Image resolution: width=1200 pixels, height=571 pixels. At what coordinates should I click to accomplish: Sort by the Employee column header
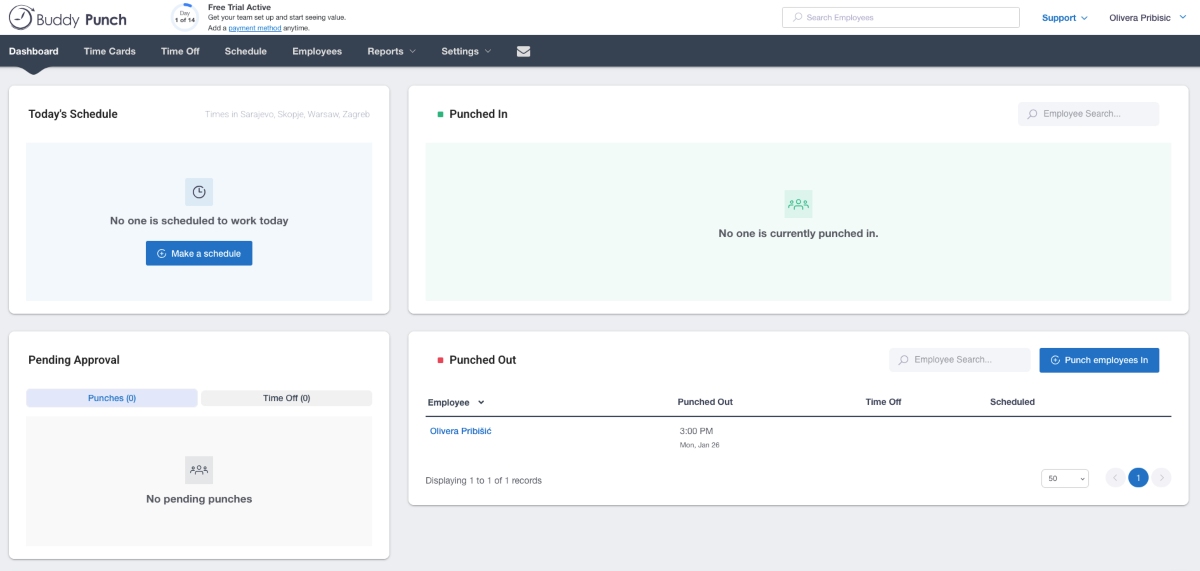(456, 402)
